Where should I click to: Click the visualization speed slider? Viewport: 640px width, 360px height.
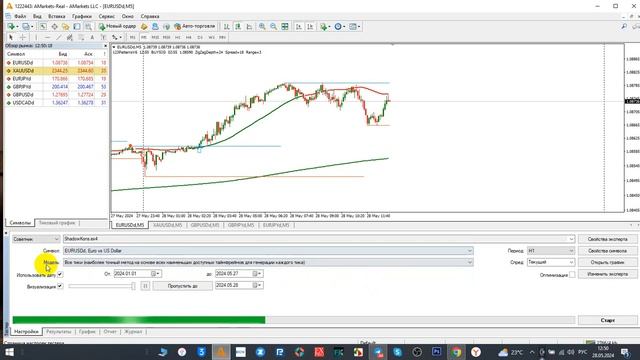coord(102,286)
